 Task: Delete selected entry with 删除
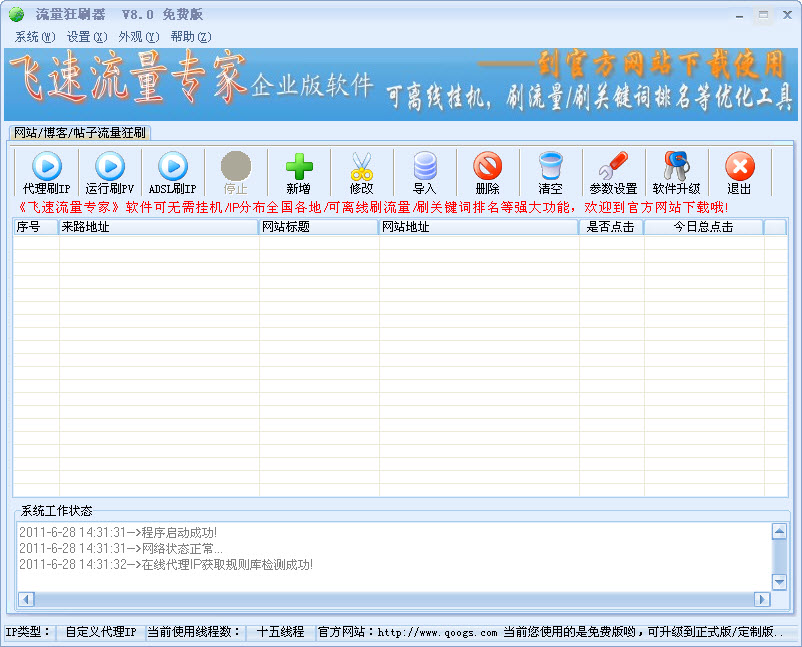point(487,173)
